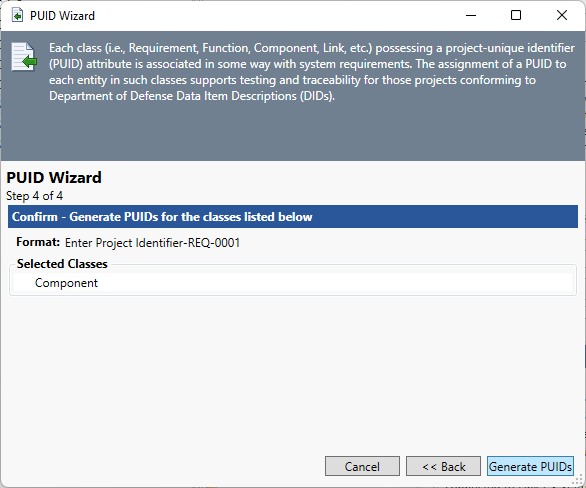
Task: Maximize the PUID Wizard window
Action: pyautogui.click(x=516, y=16)
